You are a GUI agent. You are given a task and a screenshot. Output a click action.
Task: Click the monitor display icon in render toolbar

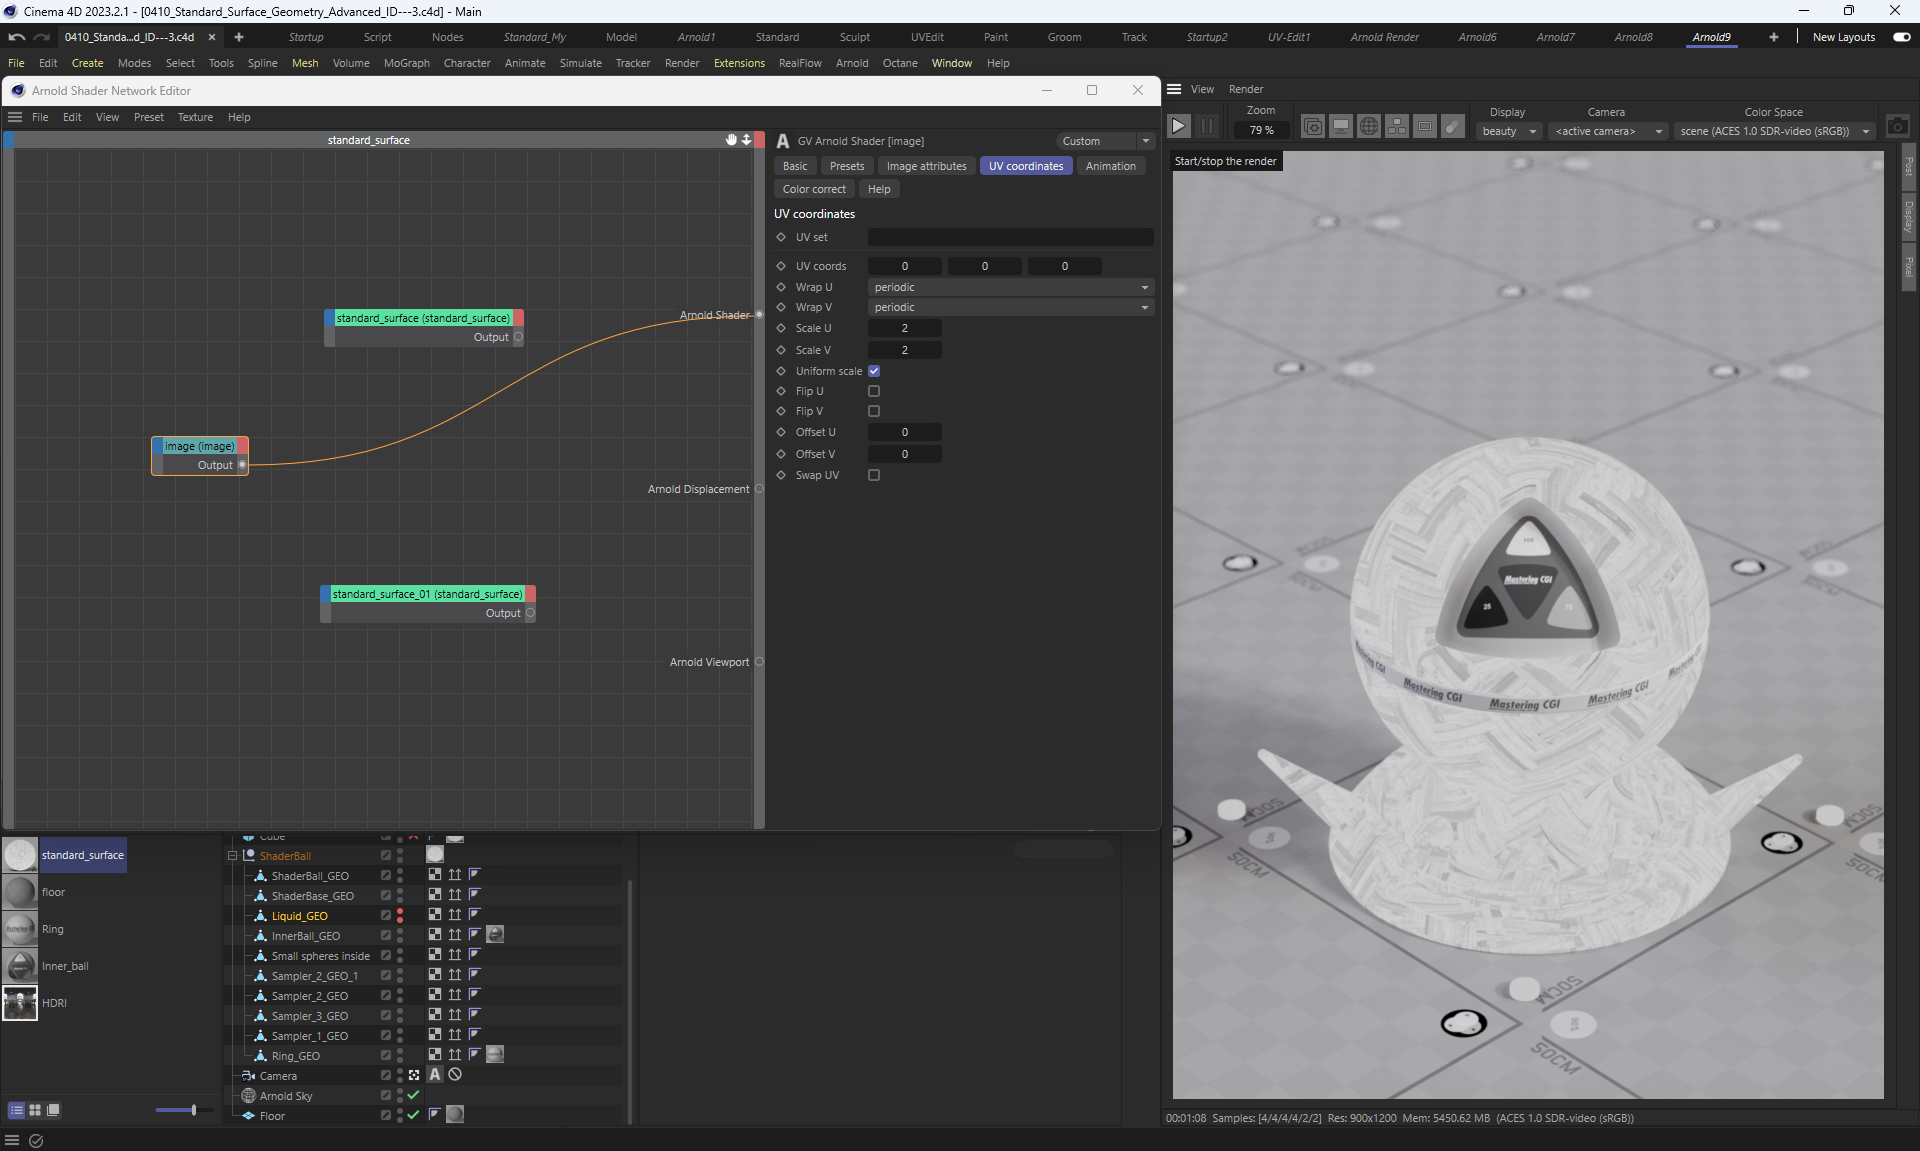coord(1341,127)
